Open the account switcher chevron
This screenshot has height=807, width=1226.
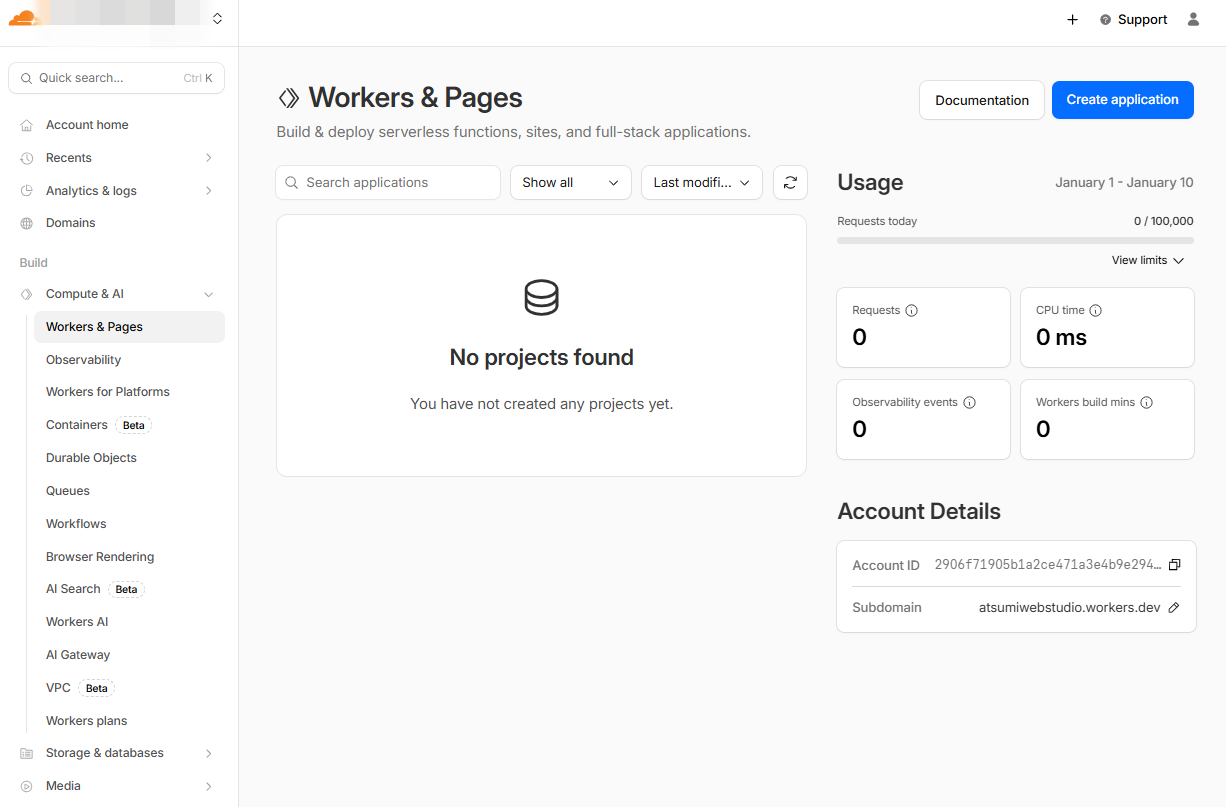(x=217, y=19)
